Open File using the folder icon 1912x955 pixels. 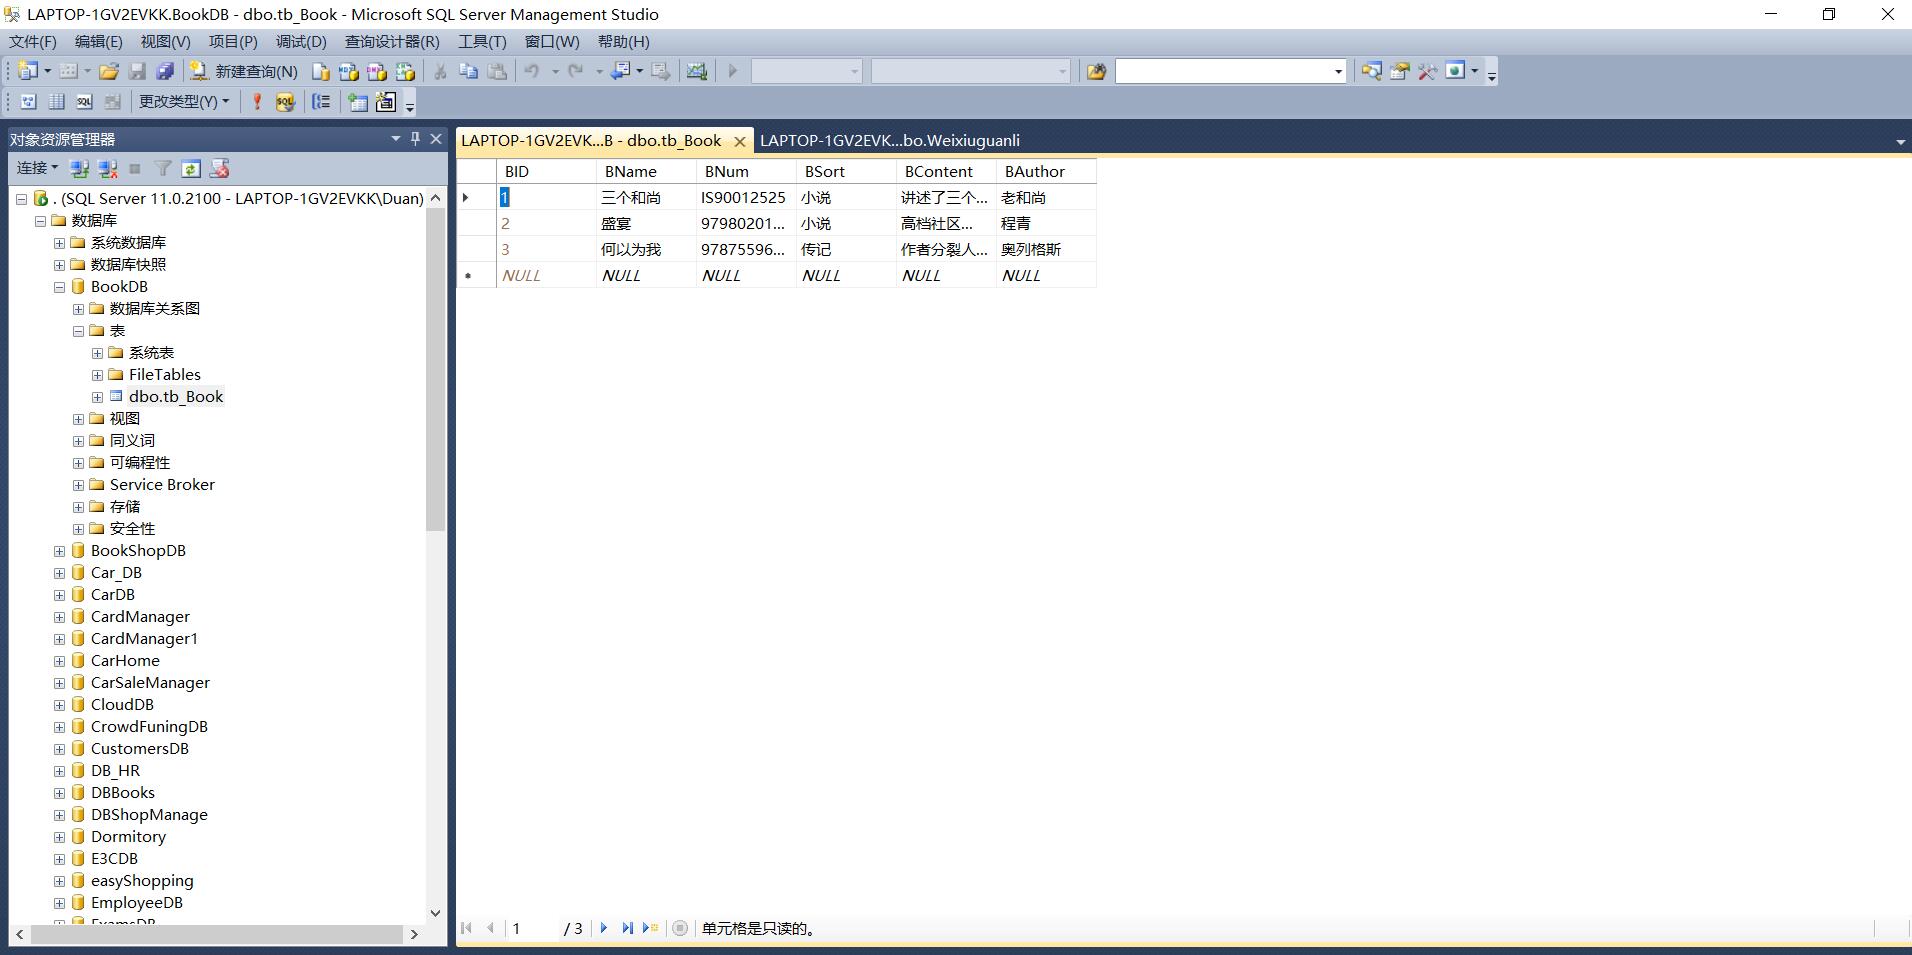pyautogui.click(x=109, y=71)
